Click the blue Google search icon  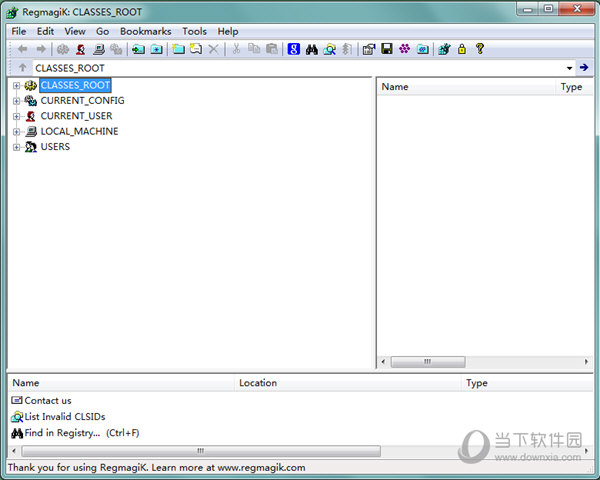pos(293,49)
